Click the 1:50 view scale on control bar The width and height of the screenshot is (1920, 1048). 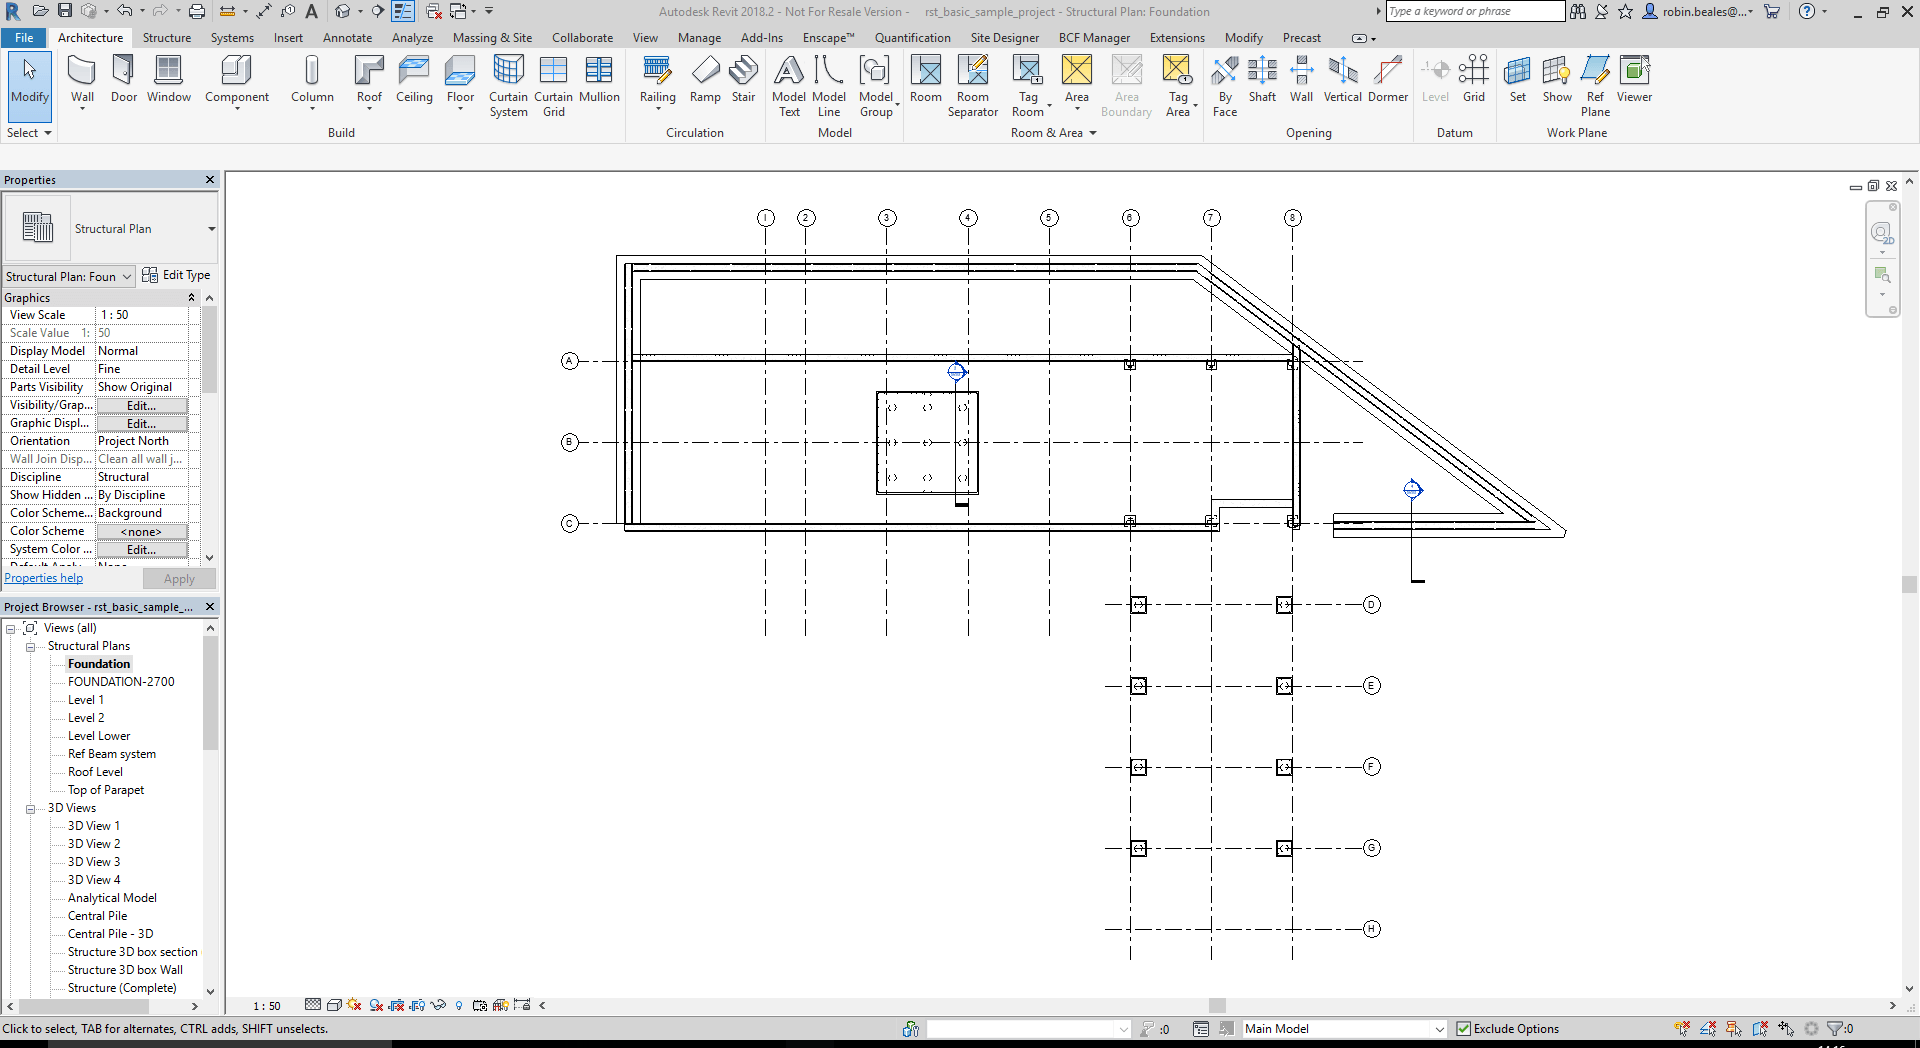[266, 1006]
